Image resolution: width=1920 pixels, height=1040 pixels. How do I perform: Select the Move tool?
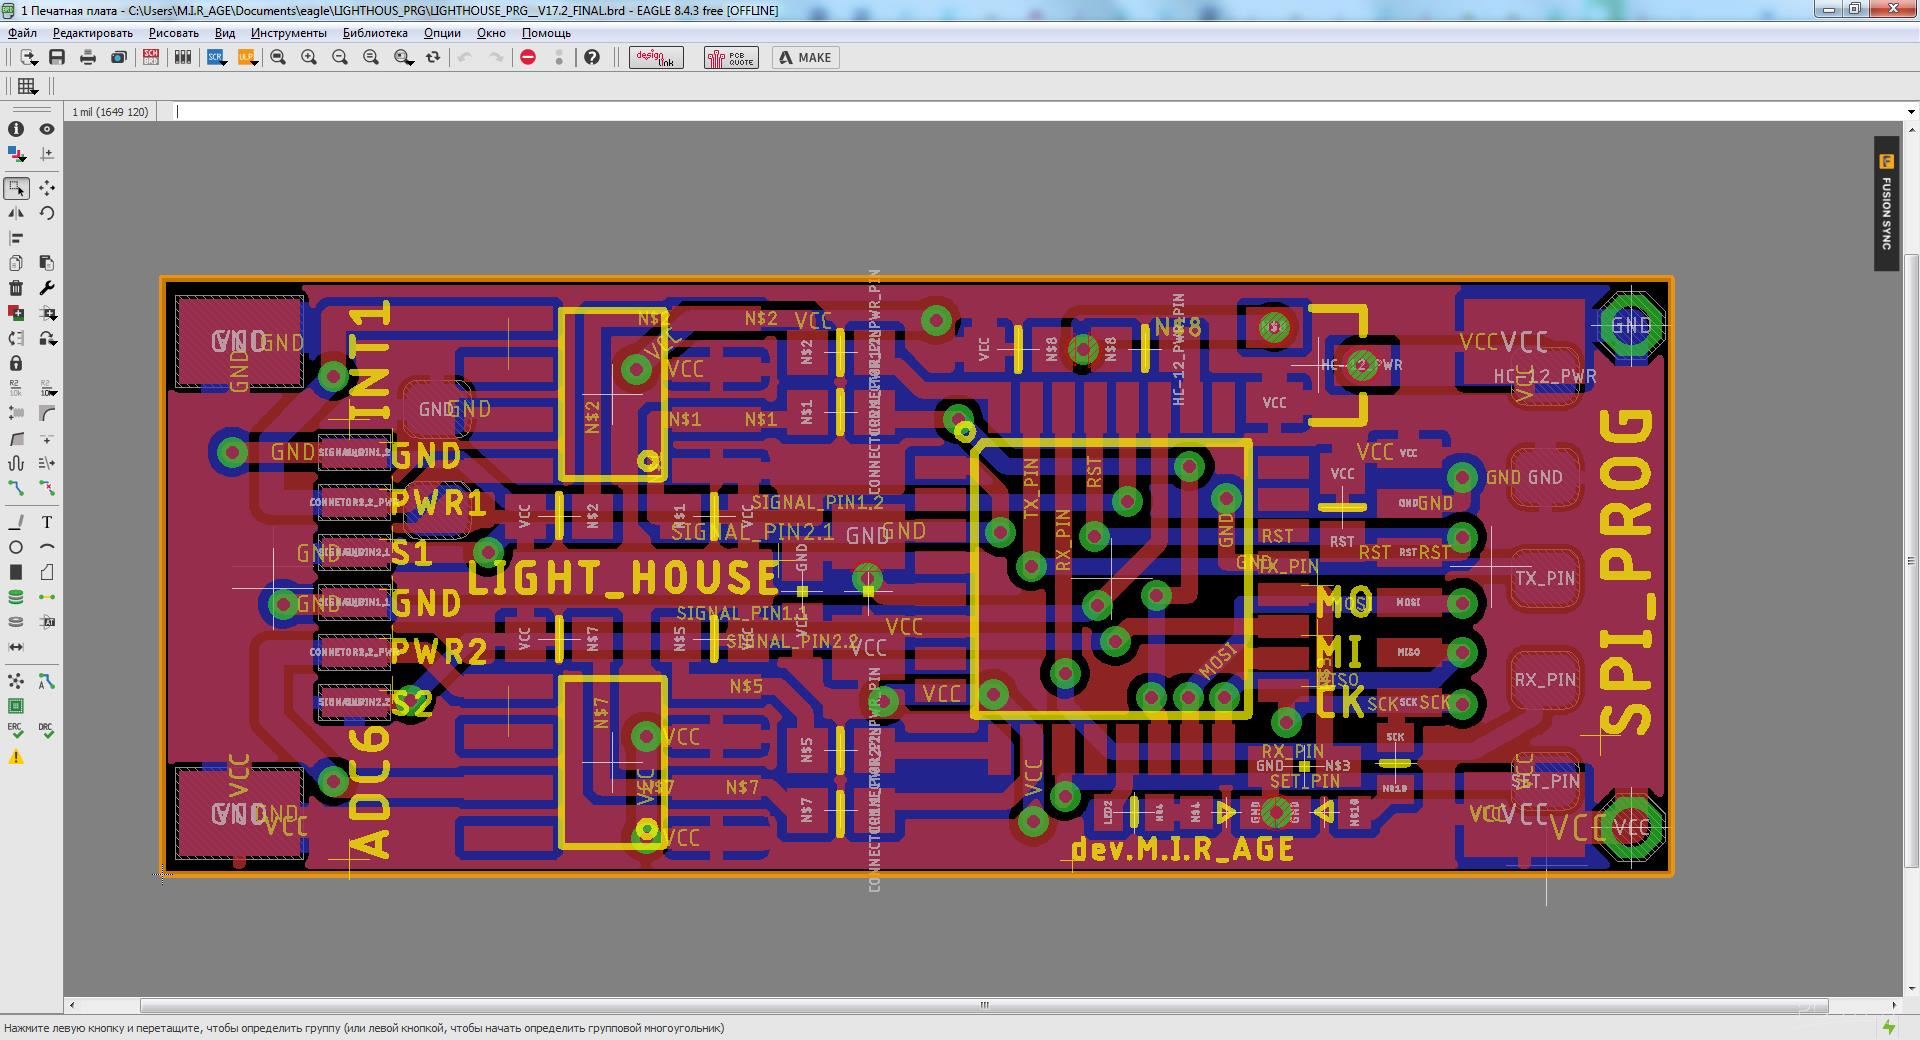[x=47, y=188]
